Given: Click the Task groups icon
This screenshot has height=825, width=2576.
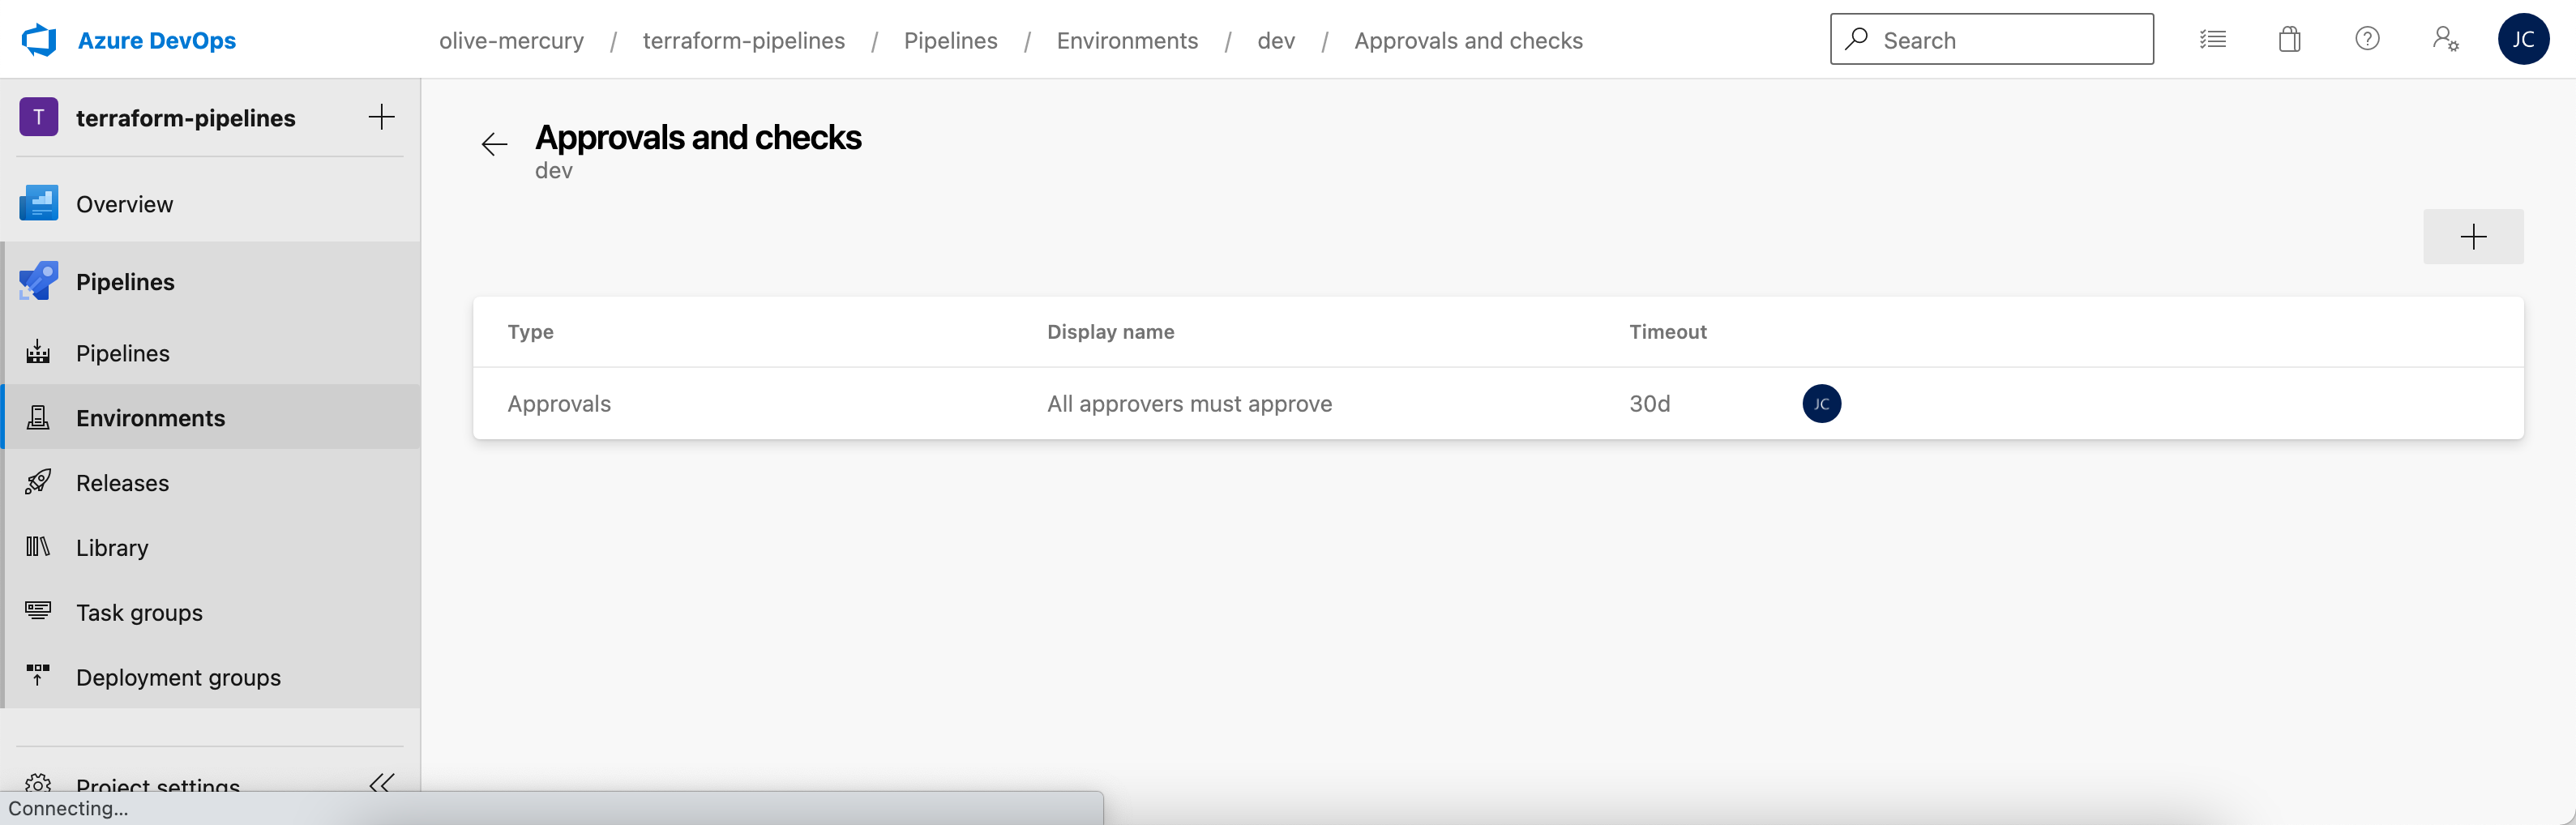Looking at the screenshot, I should coord(38,611).
